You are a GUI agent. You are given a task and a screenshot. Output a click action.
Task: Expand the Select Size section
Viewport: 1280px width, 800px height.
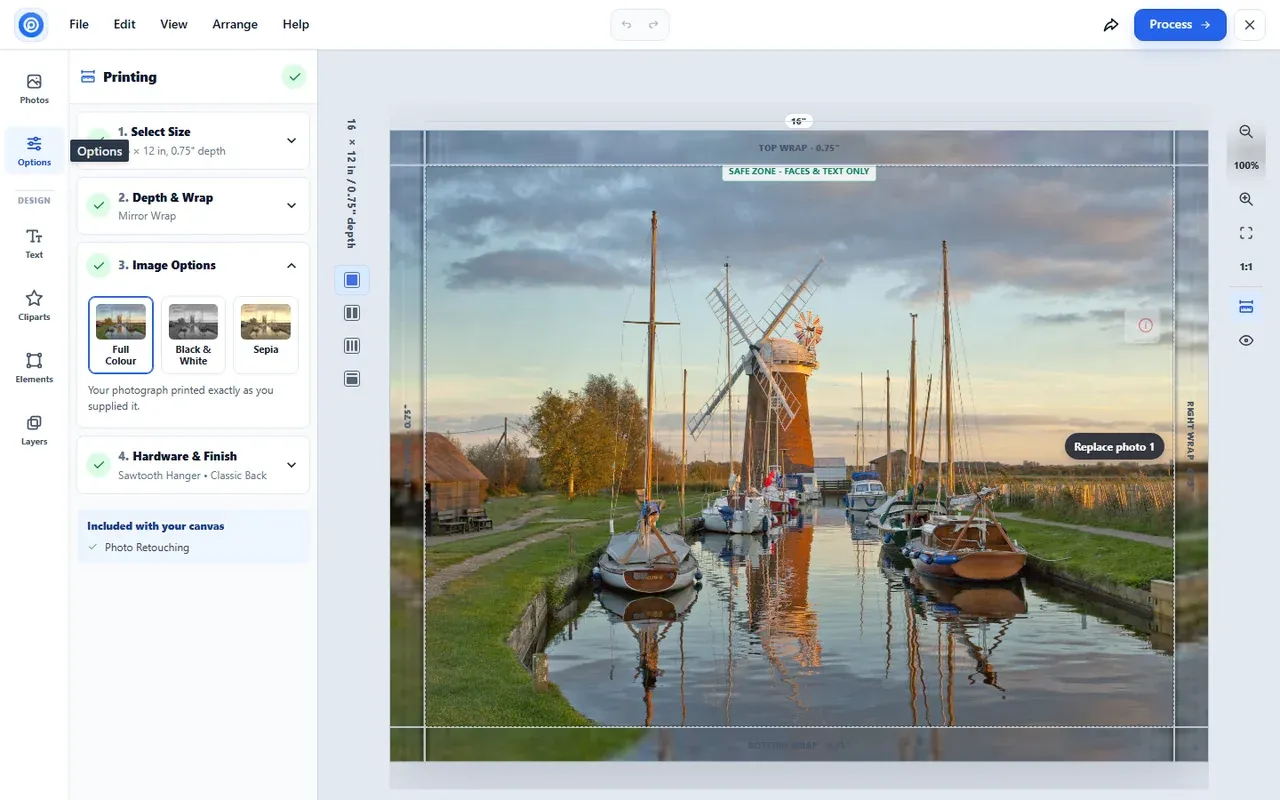point(193,141)
